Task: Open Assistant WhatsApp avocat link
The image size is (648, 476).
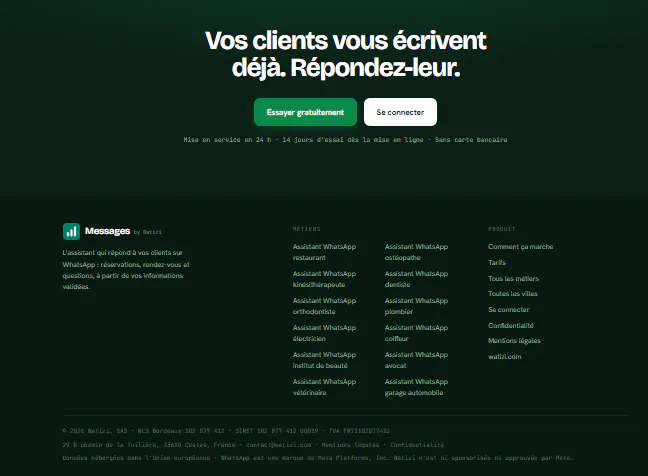Action: click(x=416, y=360)
